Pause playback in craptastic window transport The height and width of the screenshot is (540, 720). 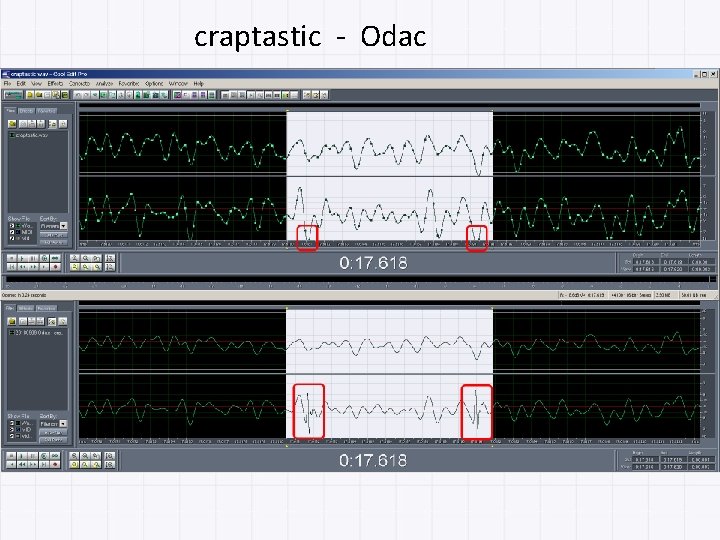(x=33, y=258)
